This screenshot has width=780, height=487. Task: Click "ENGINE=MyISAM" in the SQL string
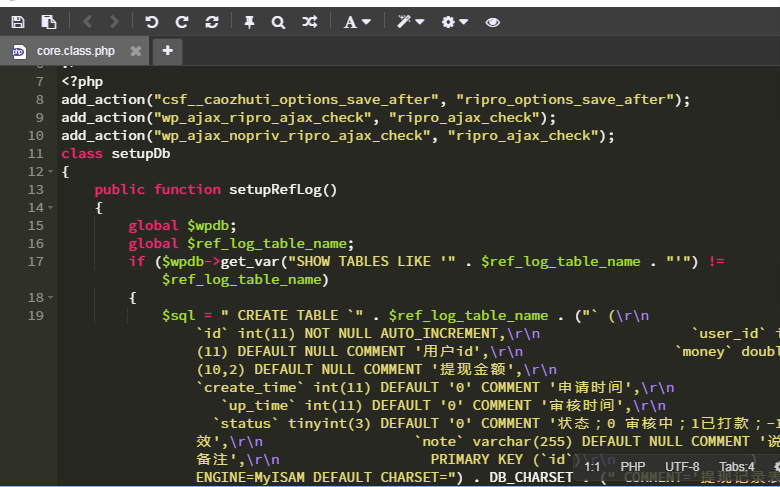pos(250,477)
